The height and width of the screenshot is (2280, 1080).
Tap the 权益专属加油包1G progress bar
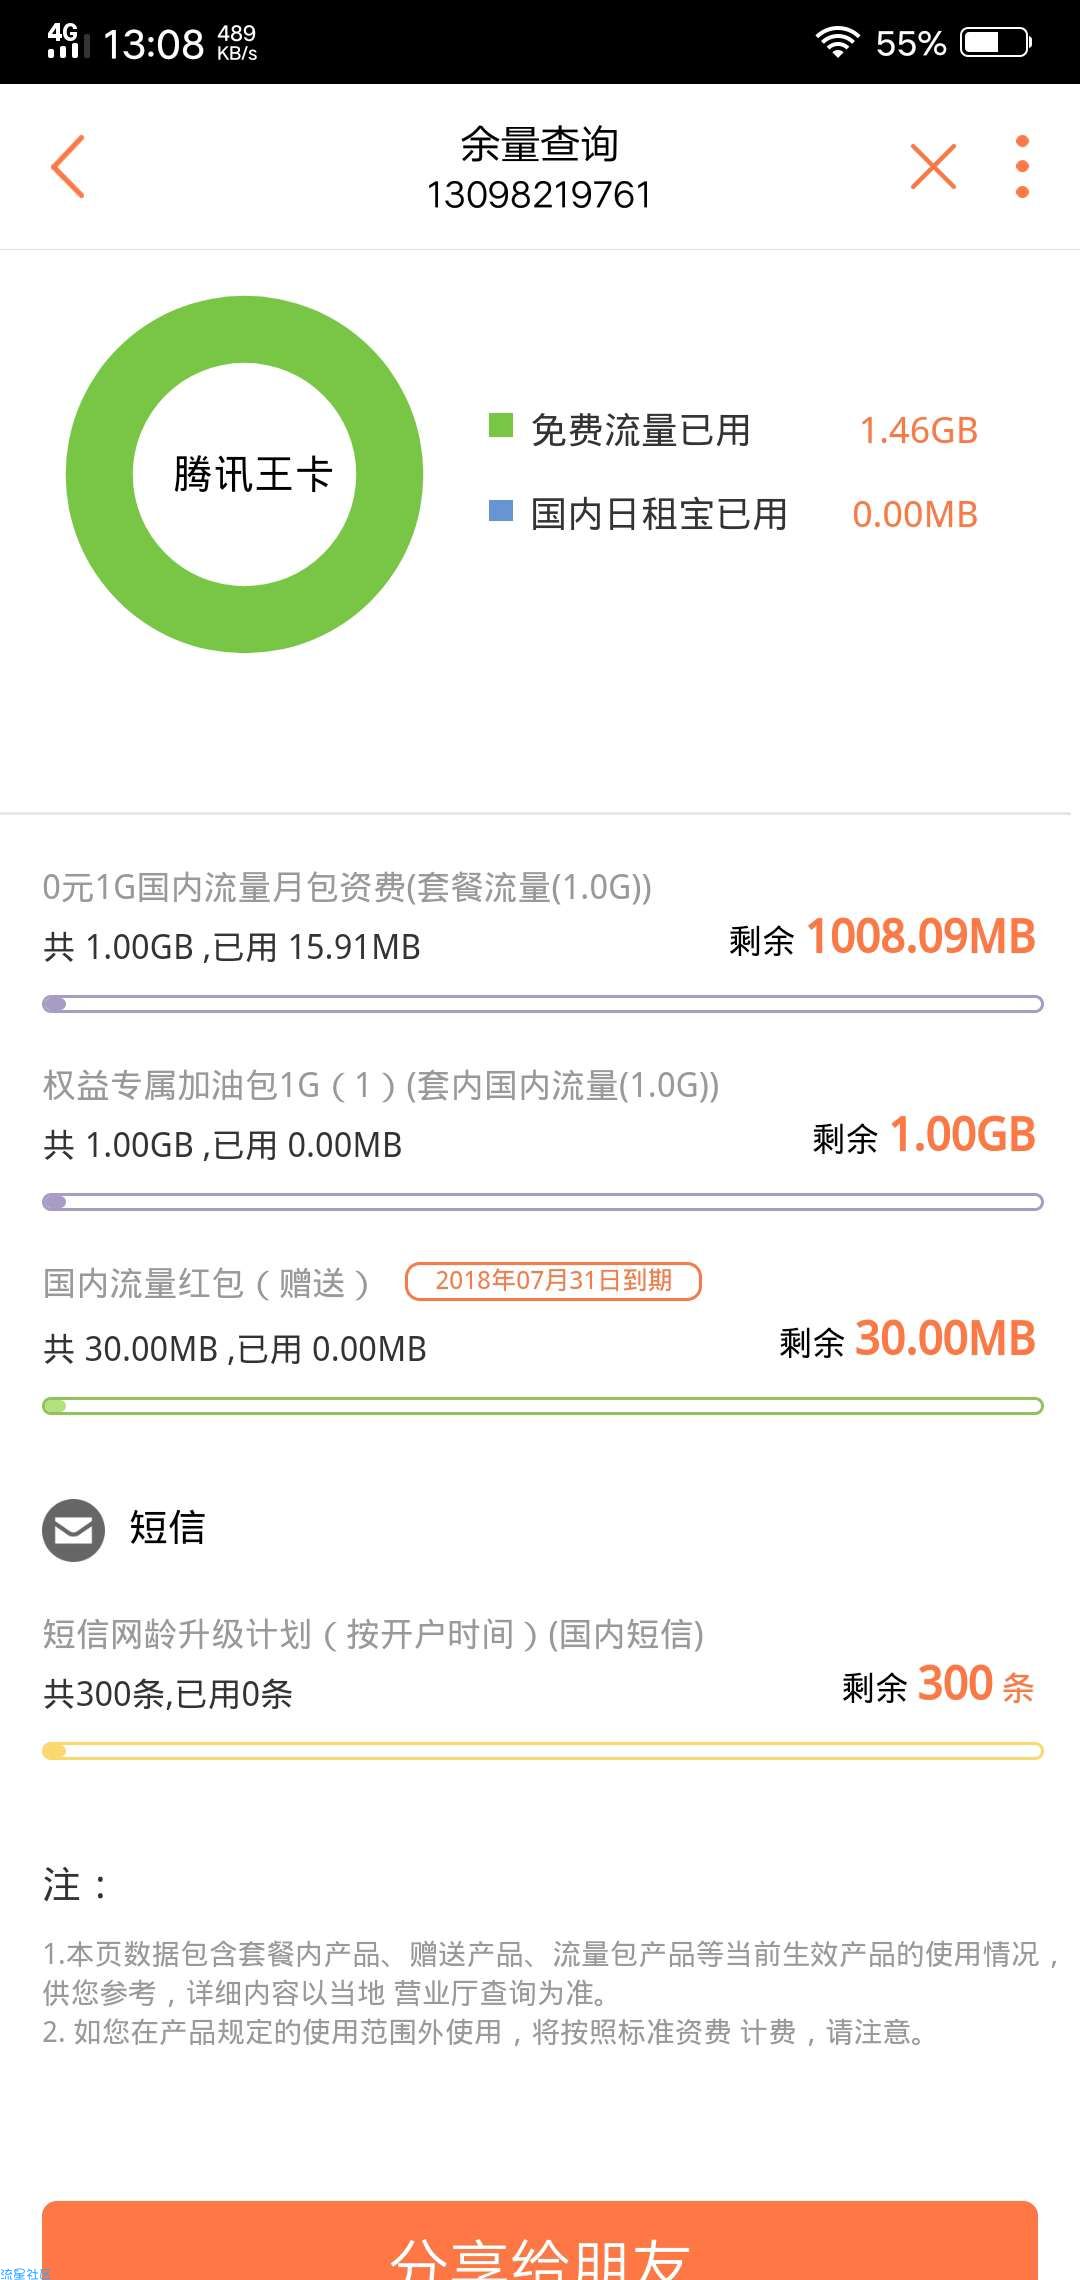pos(542,1201)
